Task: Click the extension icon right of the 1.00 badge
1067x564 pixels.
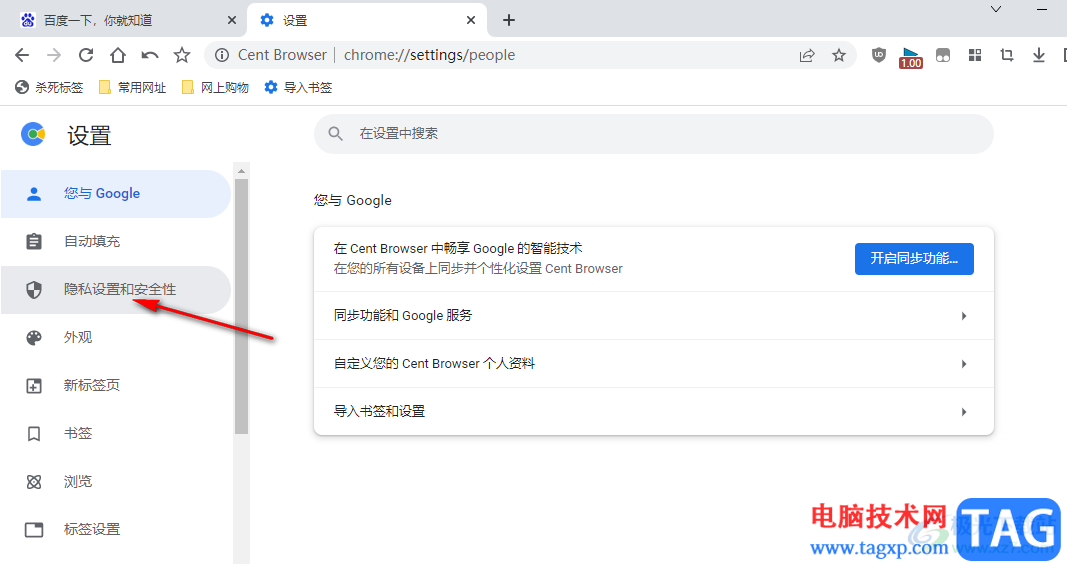Action: pos(942,55)
